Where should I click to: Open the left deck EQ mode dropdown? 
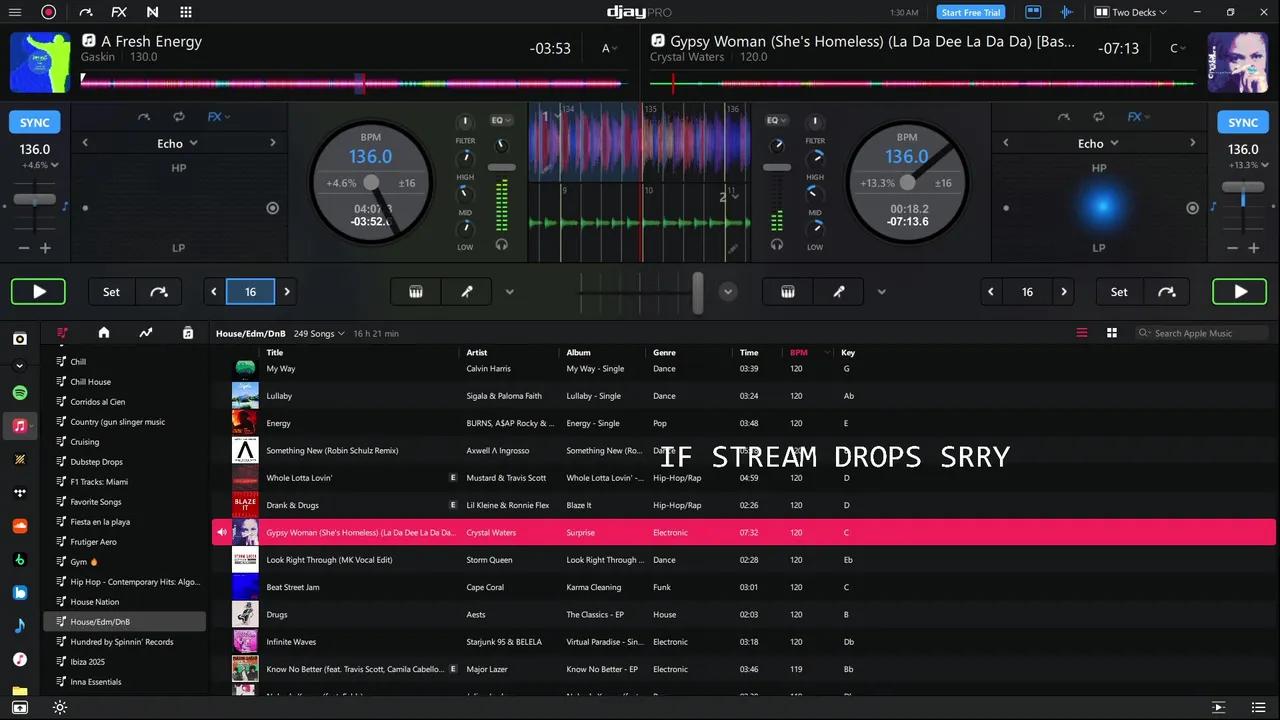(501, 120)
